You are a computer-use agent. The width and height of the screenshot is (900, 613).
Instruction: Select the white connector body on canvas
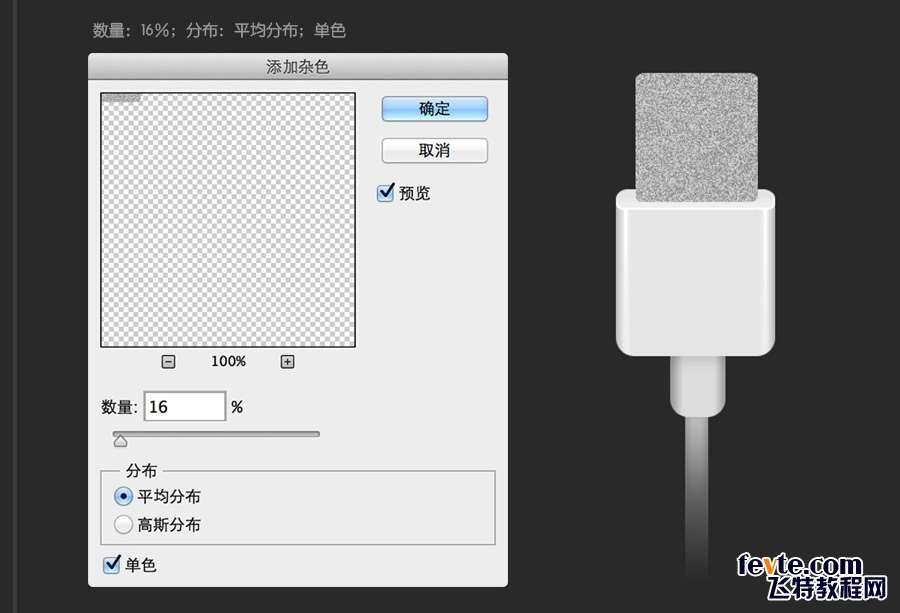coord(695,275)
